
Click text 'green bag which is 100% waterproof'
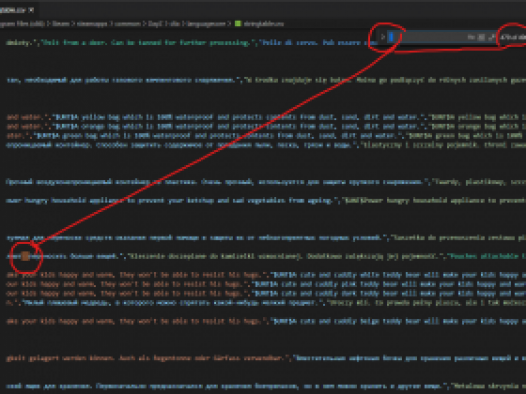coord(126,136)
